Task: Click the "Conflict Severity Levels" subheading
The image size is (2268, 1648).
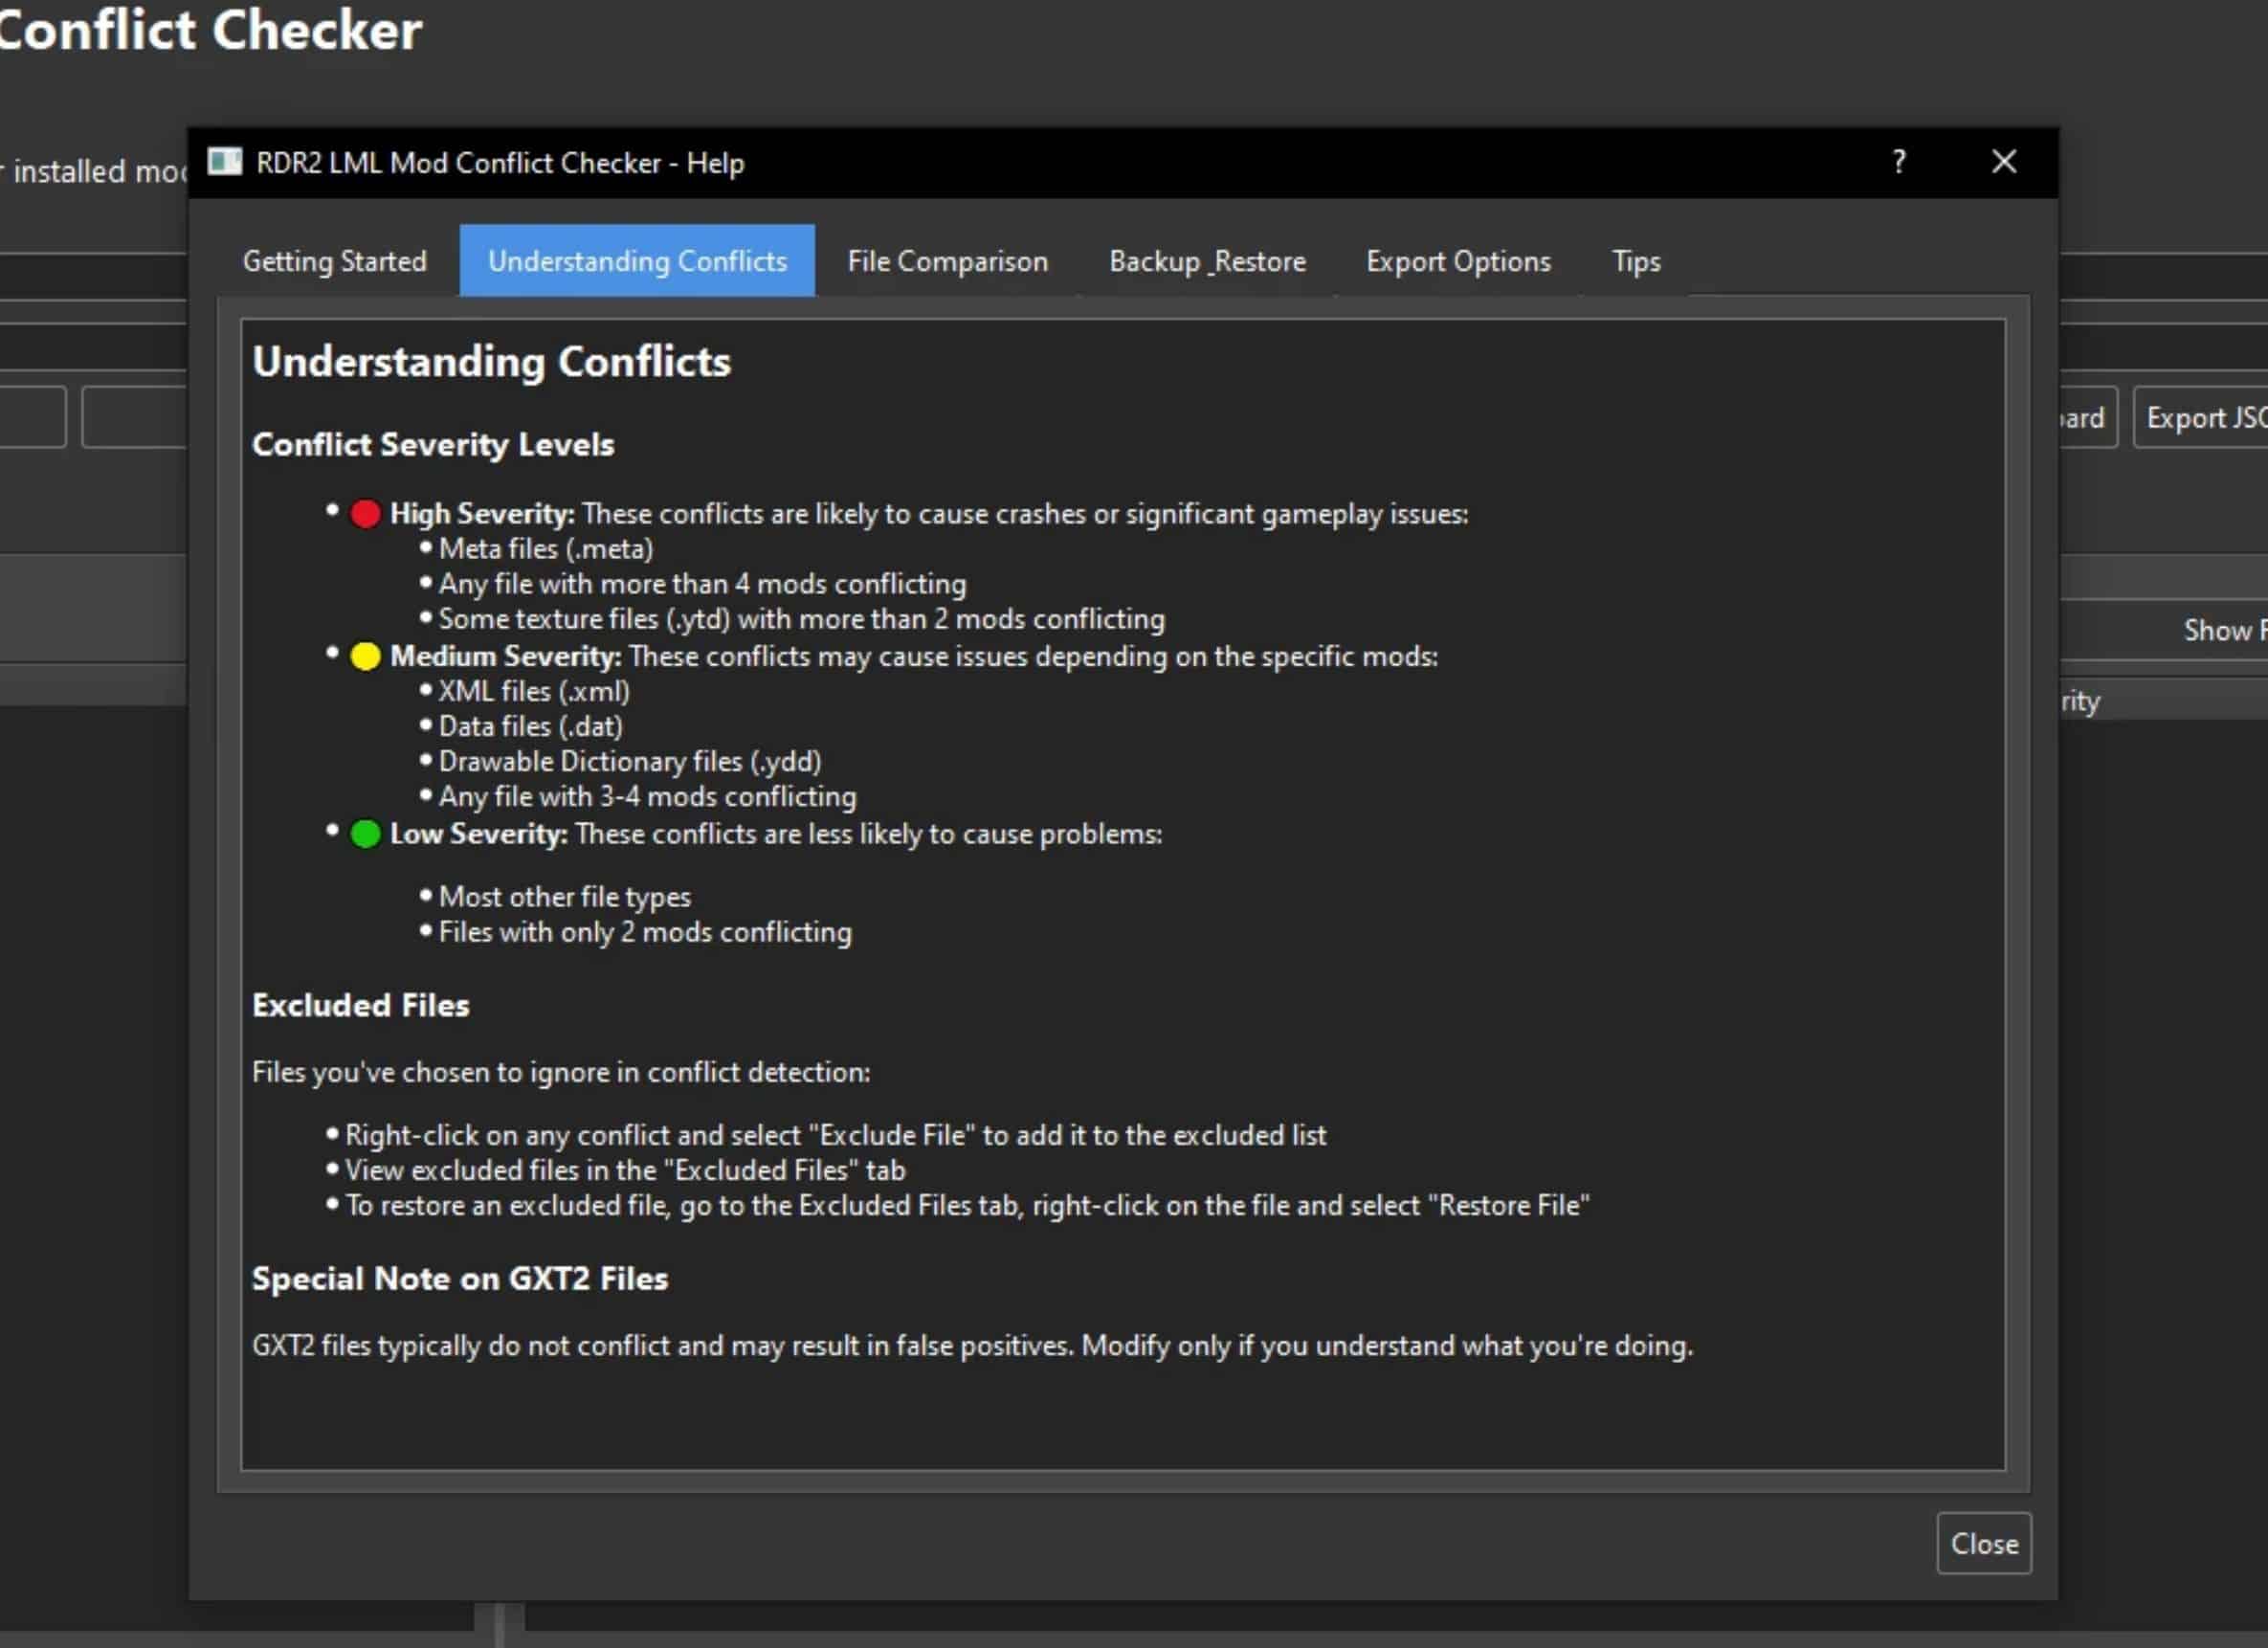Action: click(x=433, y=444)
